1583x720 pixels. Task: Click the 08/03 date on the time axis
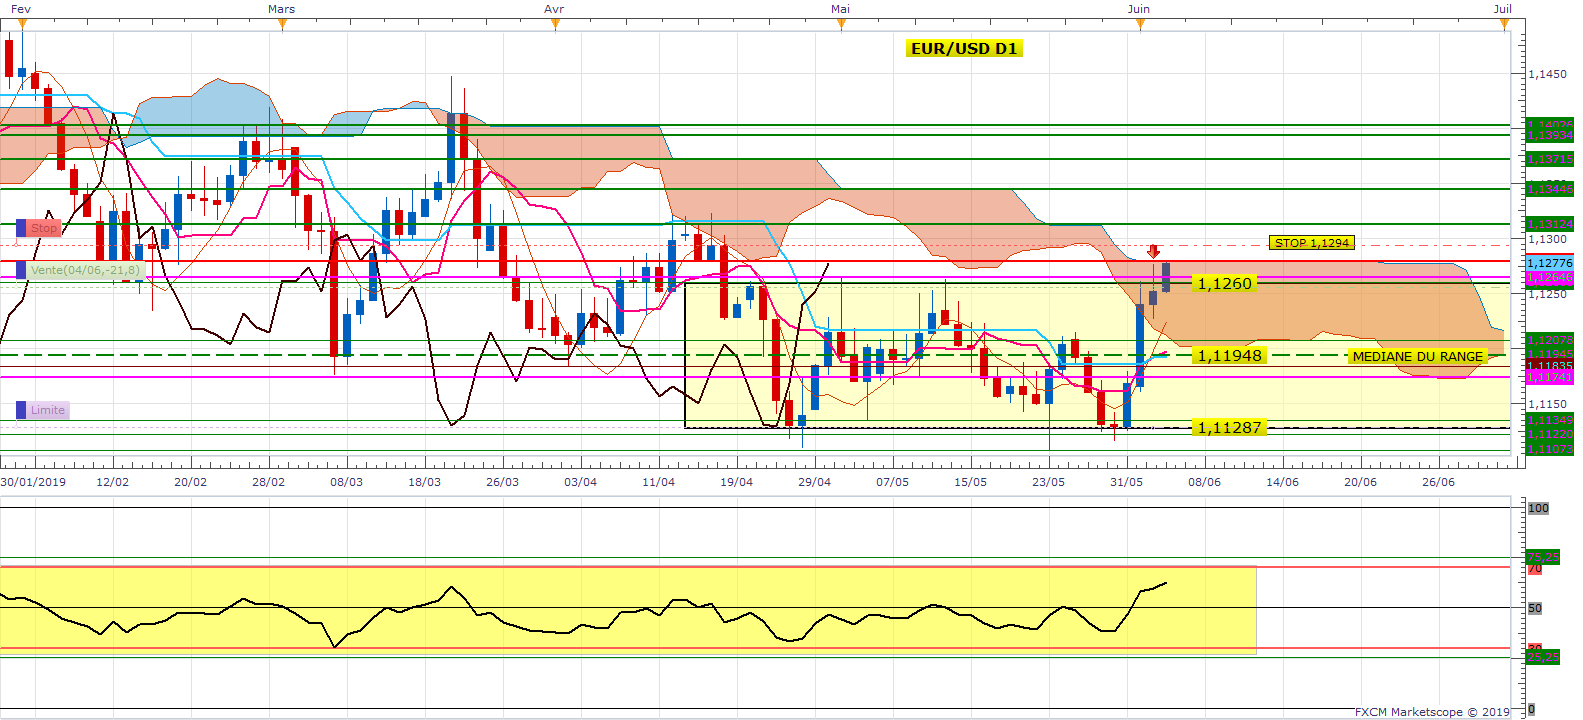pyautogui.click(x=346, y=482)
